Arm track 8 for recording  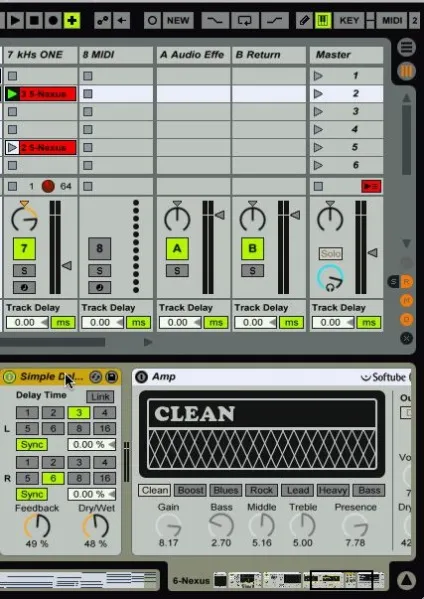pos(99,287)
